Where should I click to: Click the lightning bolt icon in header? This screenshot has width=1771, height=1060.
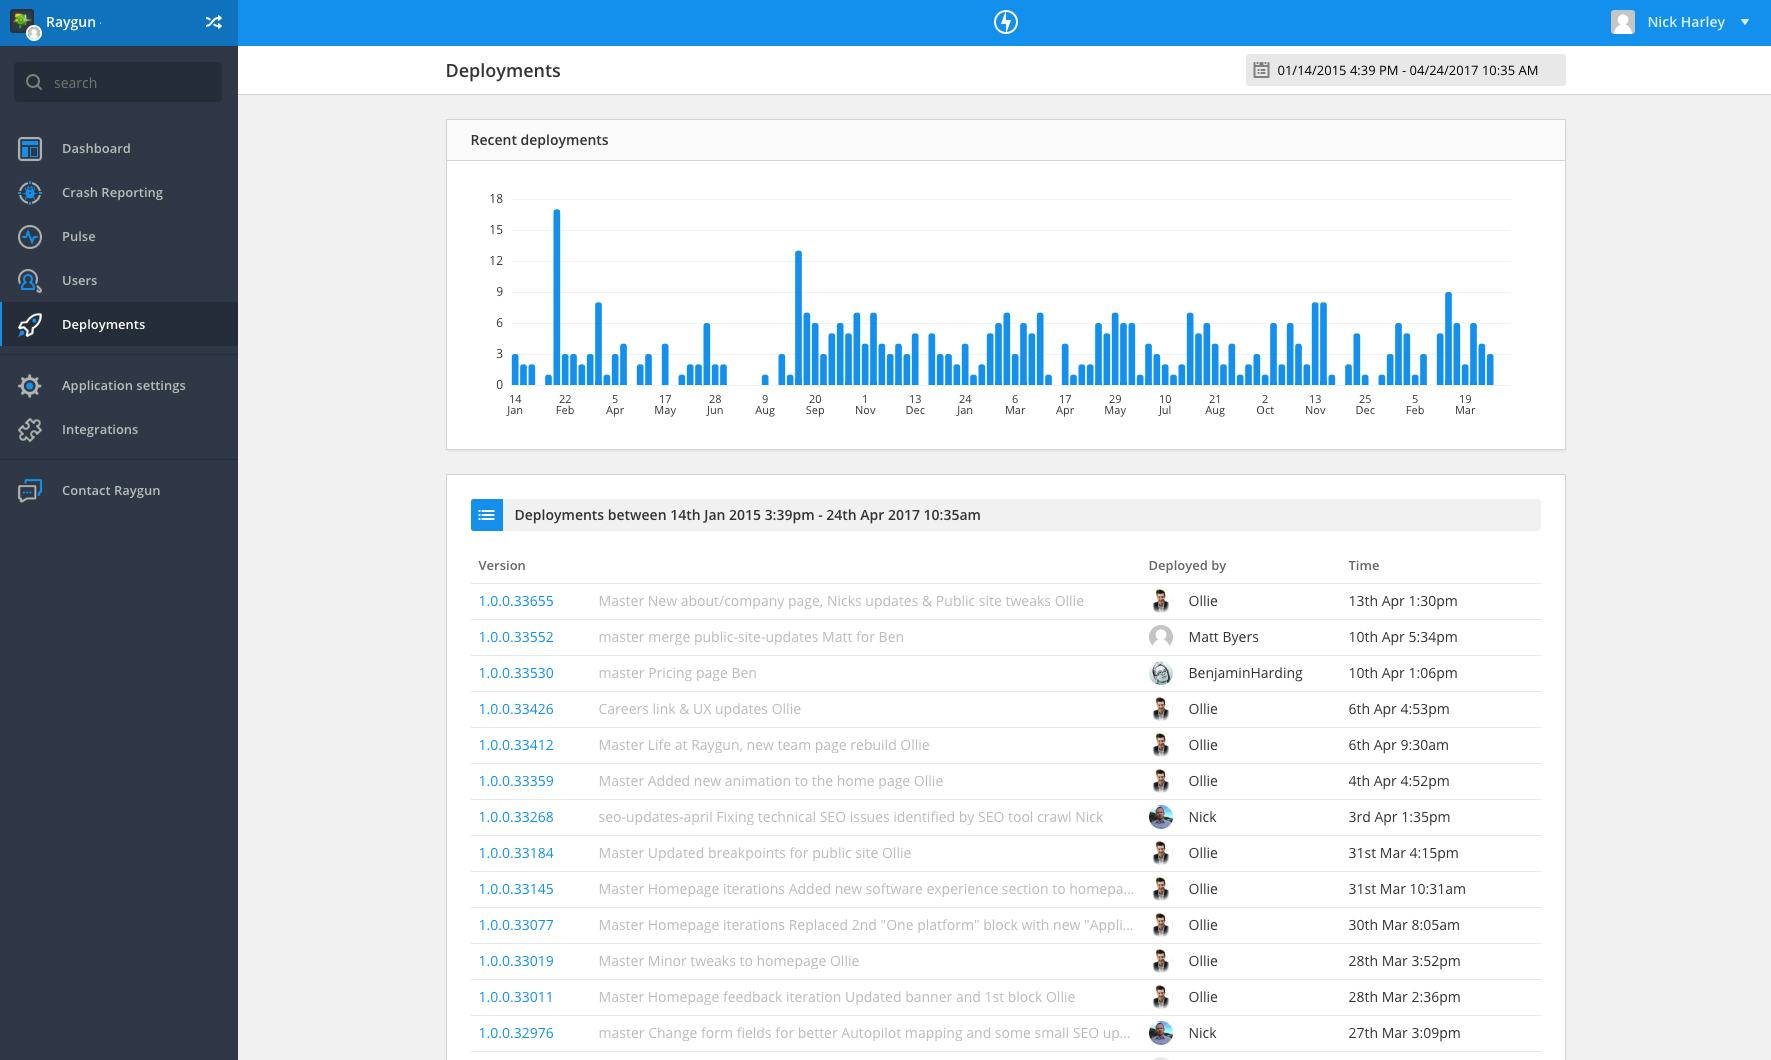[x=1005, y=22]
